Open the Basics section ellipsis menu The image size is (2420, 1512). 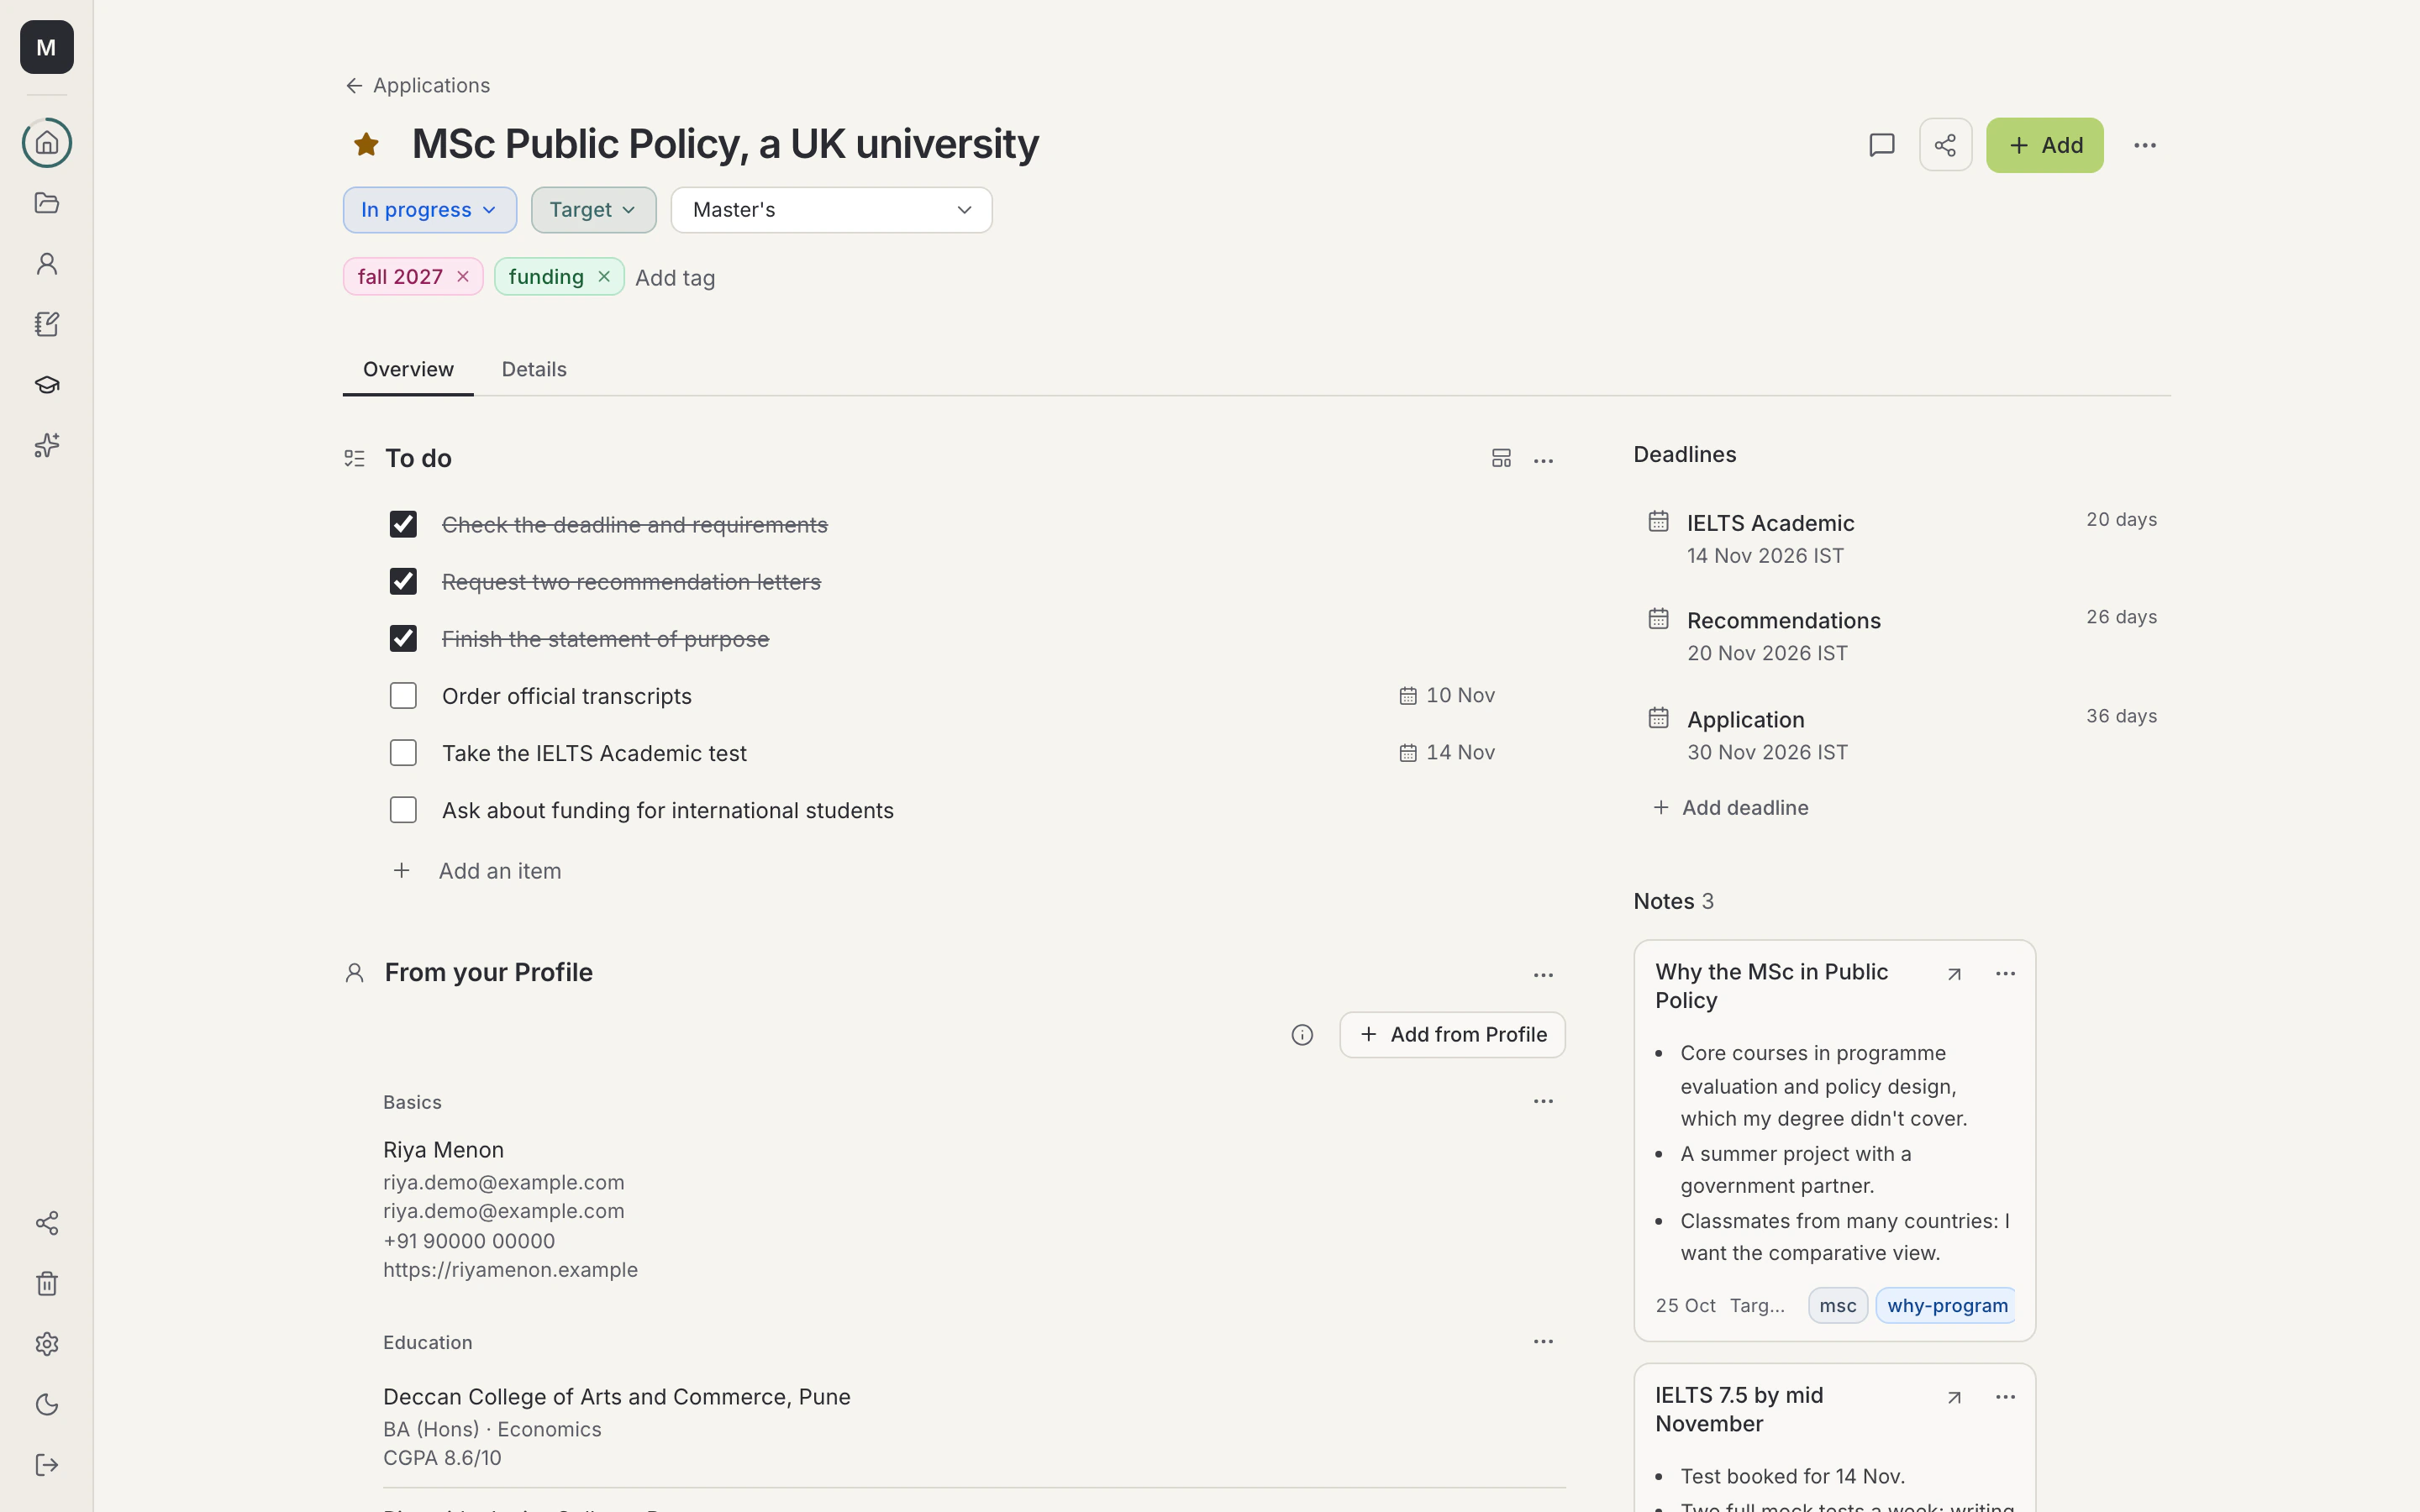(1543, 1101)
